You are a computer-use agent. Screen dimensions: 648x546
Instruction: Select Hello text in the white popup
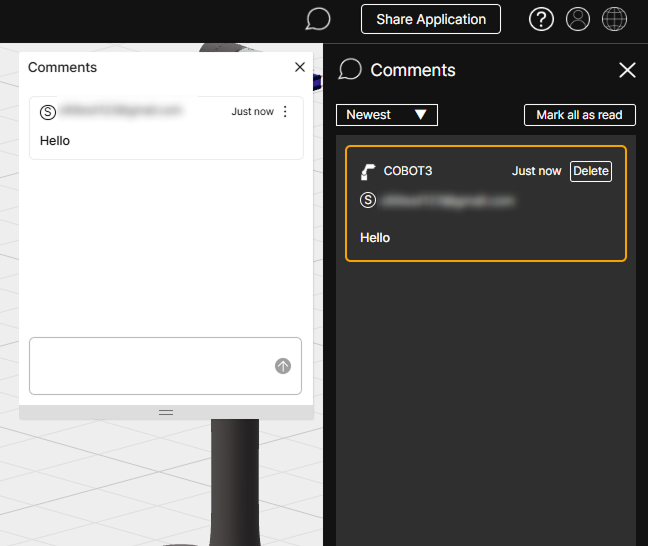click(x=55, y=141)
